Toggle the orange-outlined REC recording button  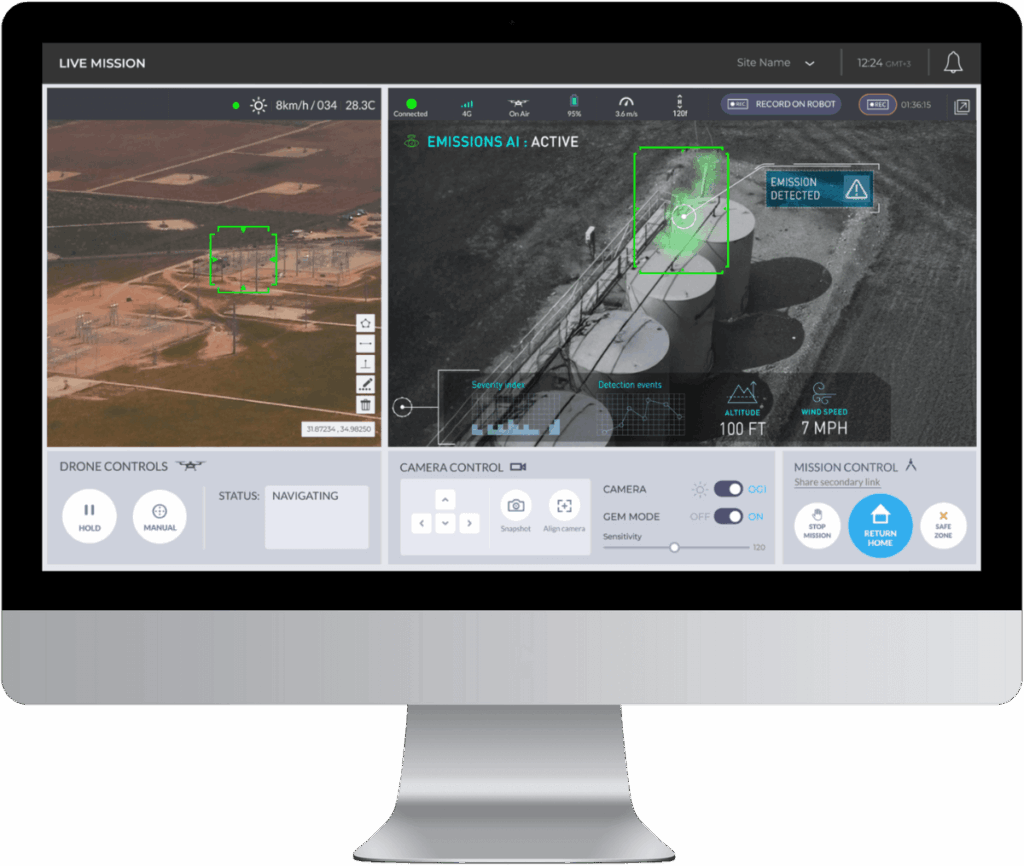tap(877, 104)
